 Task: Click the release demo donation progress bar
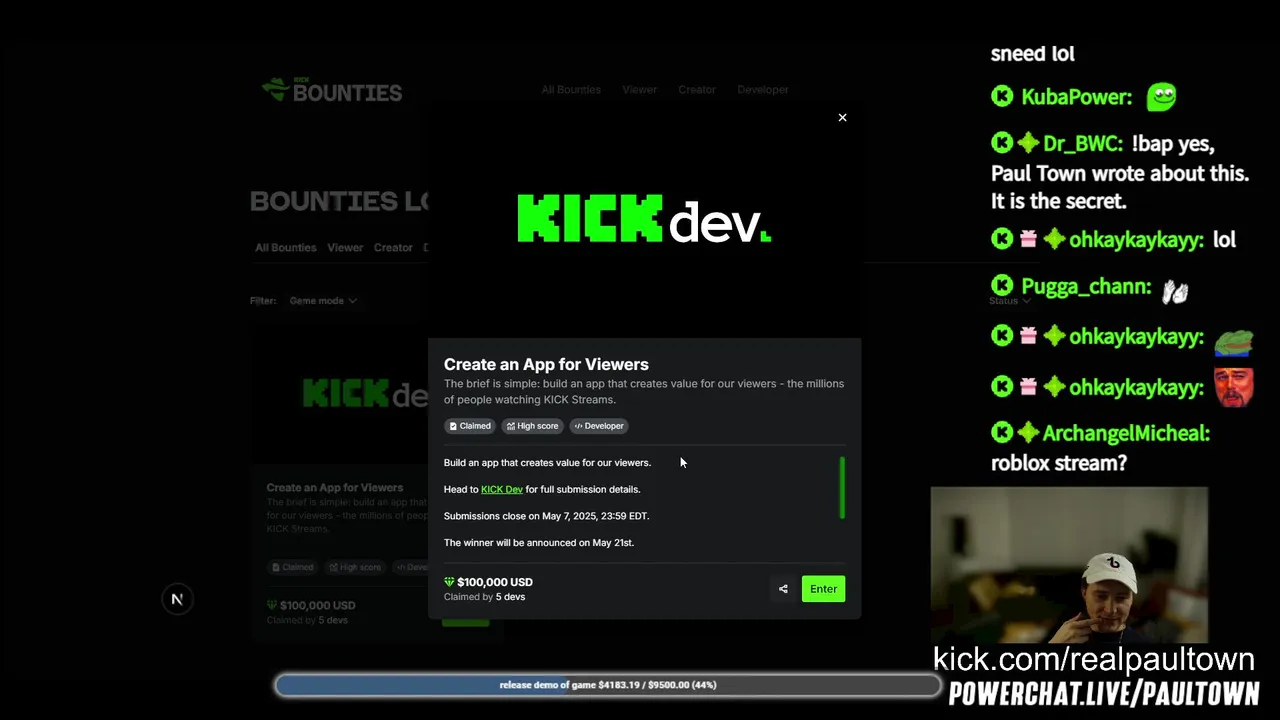pyautogui.click(x=608, y=685)
